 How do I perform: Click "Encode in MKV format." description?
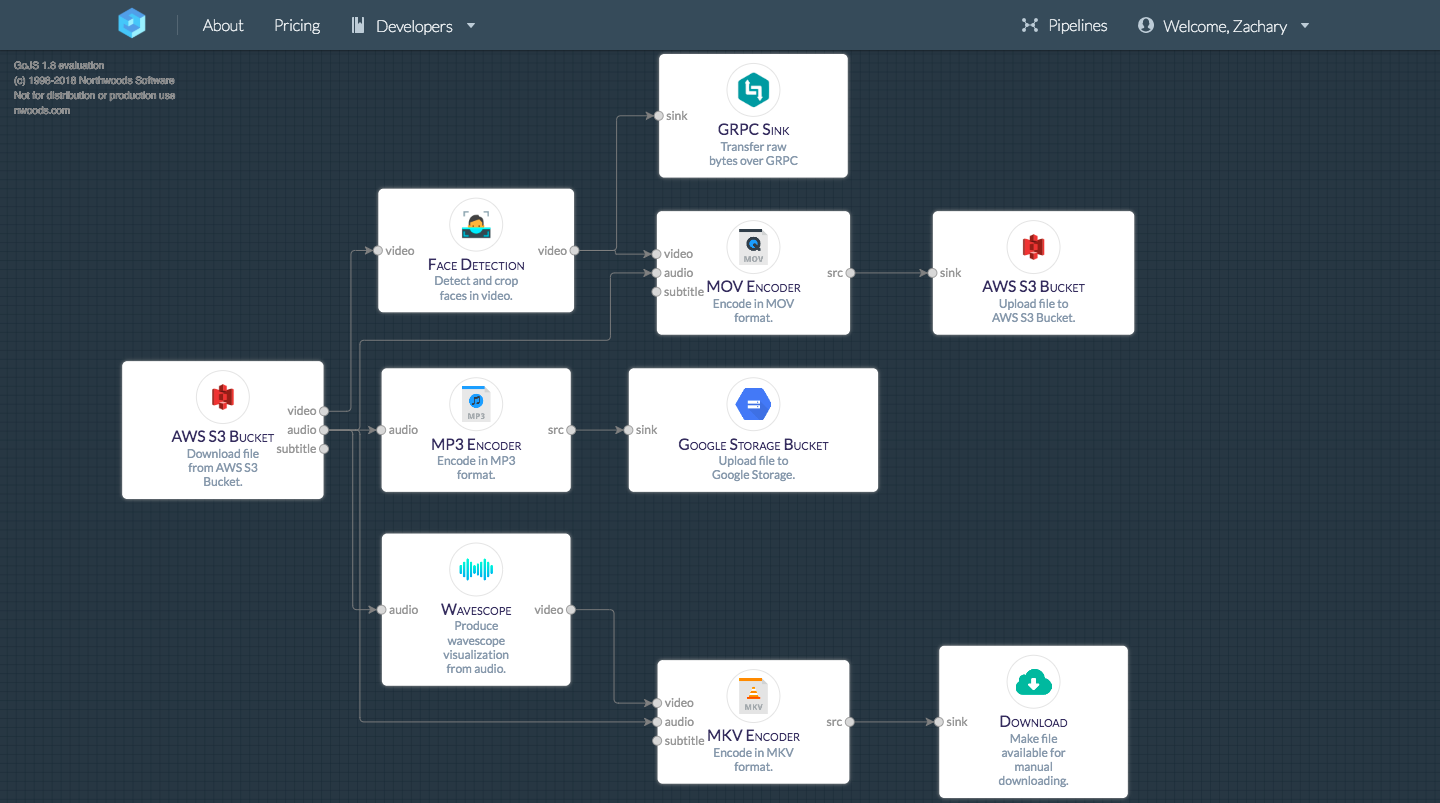point(753,760)
